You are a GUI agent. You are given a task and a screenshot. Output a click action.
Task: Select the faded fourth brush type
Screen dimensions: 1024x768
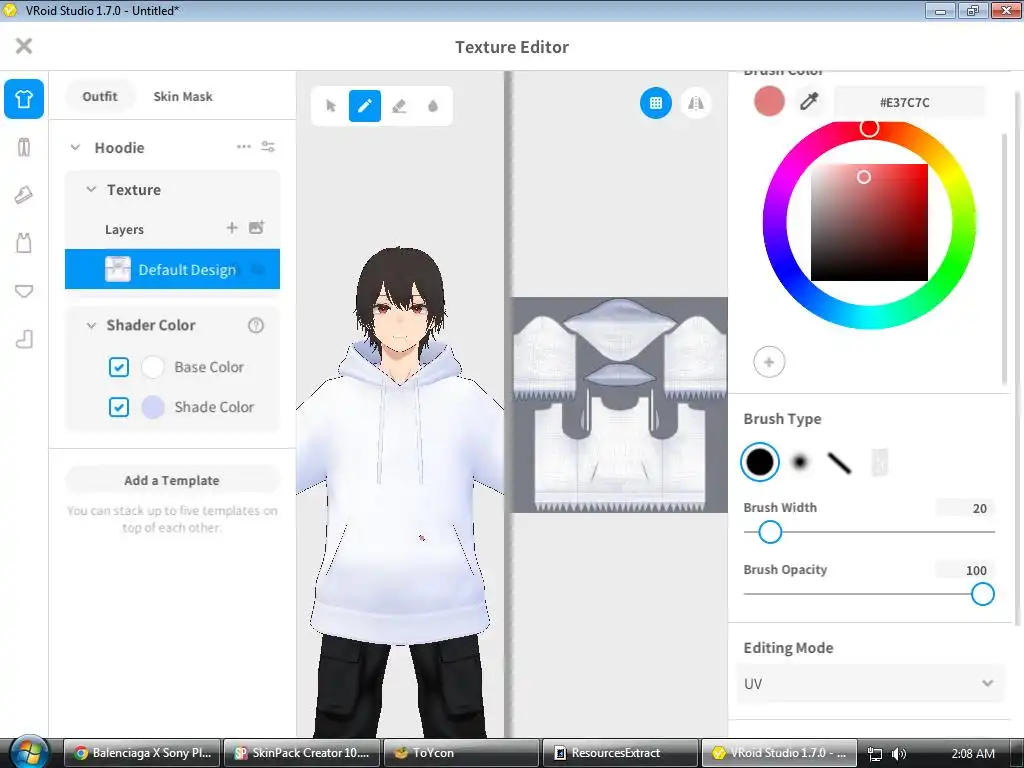click(x=880, y=462)
